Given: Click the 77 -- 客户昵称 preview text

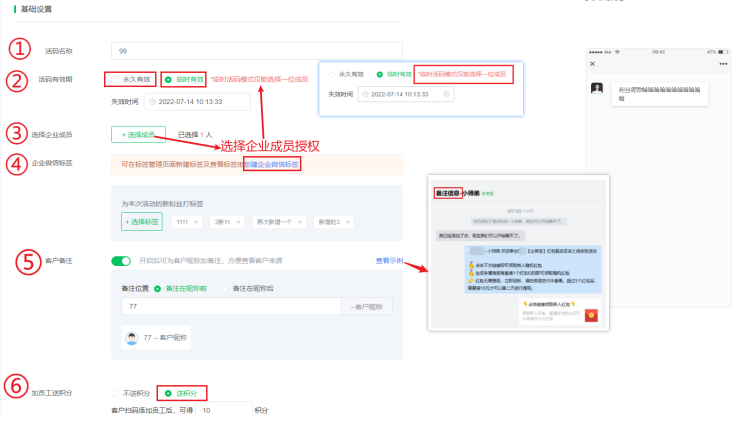Looking at the screenshot, I should 165,338.
